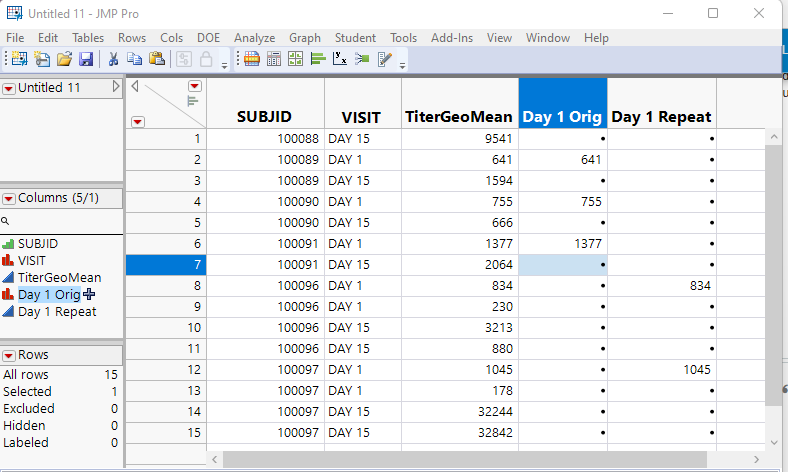Open the Rows panel red triangle menu

click(x=9, y=356)
